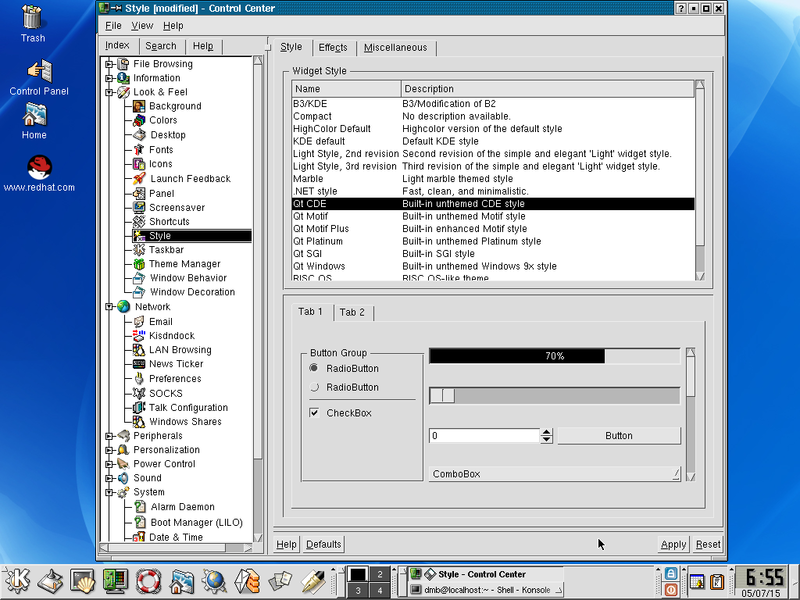Viewport: 800px width, 600px height.
Task: Collapse the Look & Feel tree node
Action: [109, 92]
